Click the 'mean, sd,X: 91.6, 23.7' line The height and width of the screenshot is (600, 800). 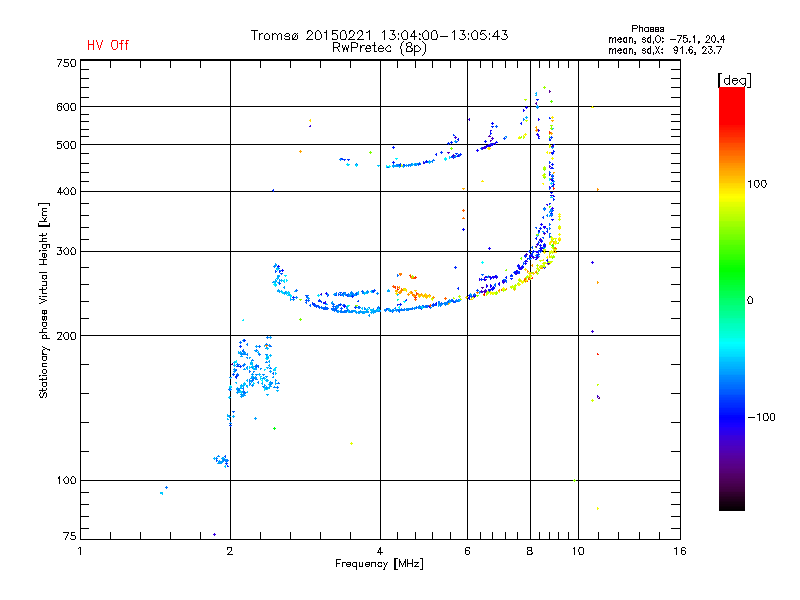point(665,50)
